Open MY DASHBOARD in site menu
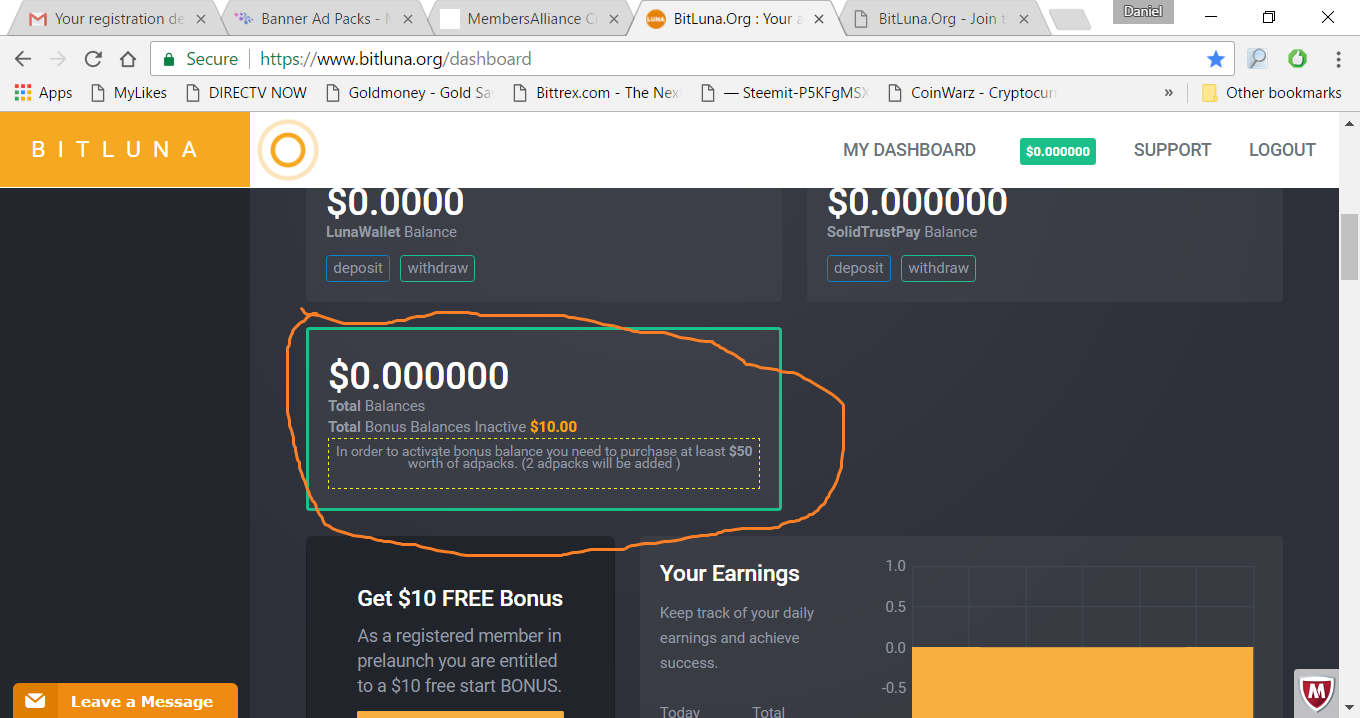Image resolution: width=1360 pixels, height=718 pixels. (909, 150)
